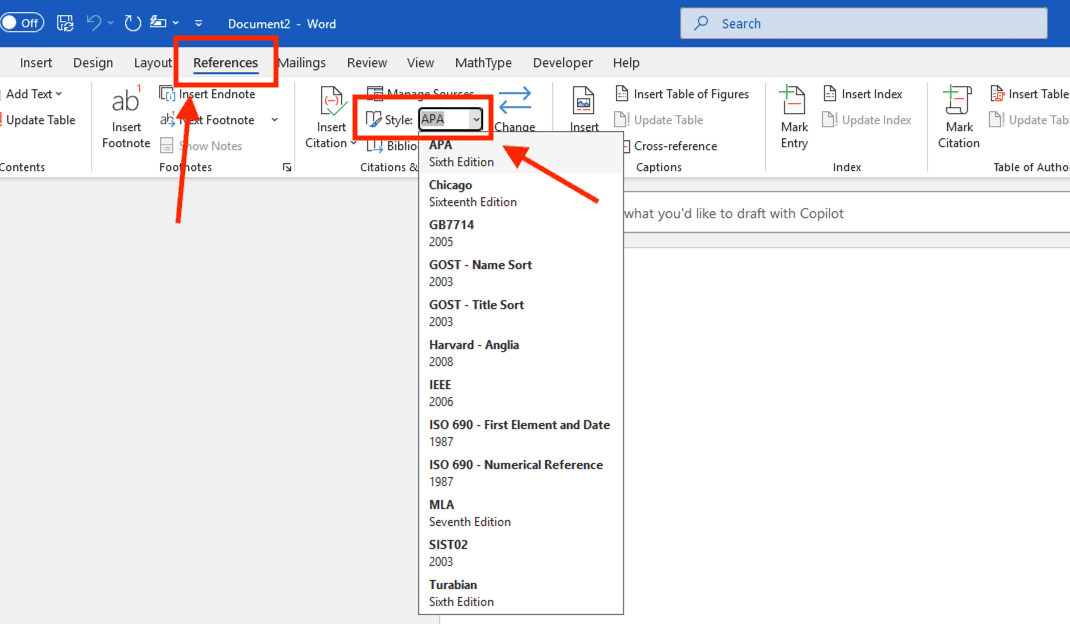The image size is (1070, 624).
Task: Choose Chicago Sixteenth Edition style
Action: pyautogui.click(x=520, y=193)
